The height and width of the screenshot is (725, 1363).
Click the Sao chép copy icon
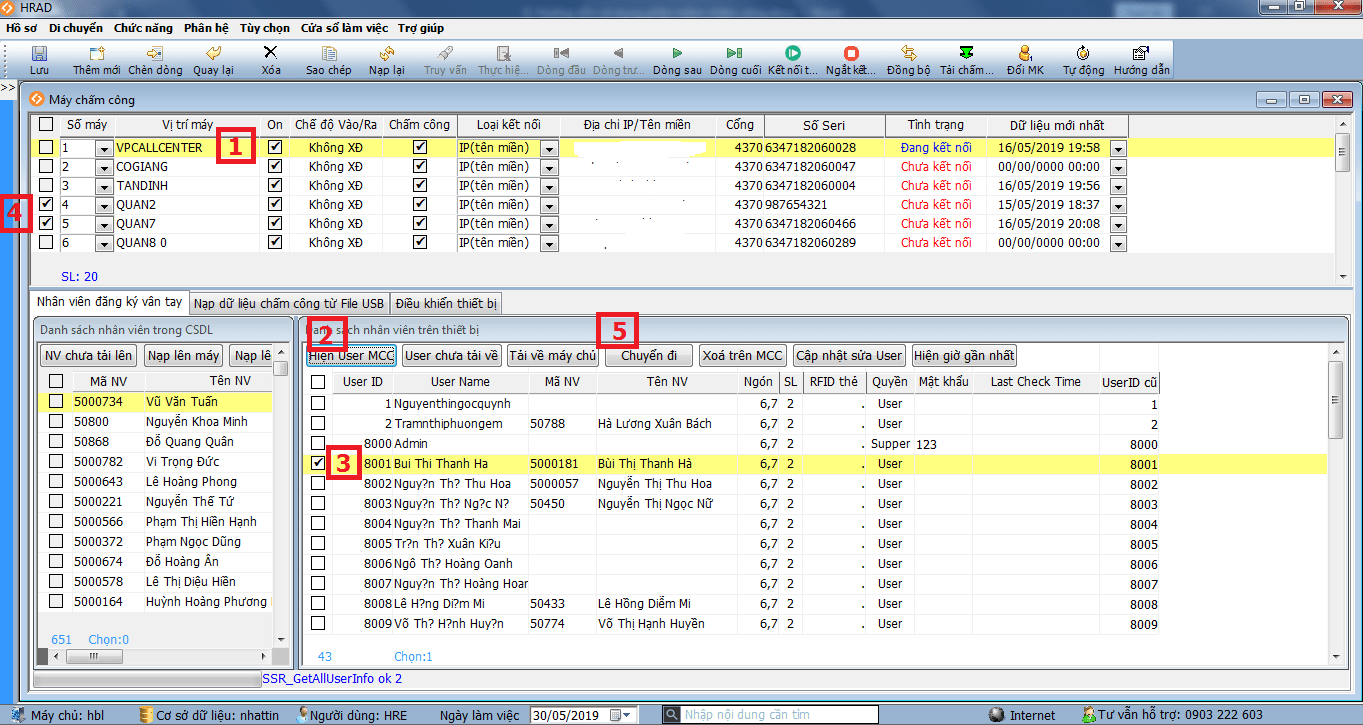(329, 53)
